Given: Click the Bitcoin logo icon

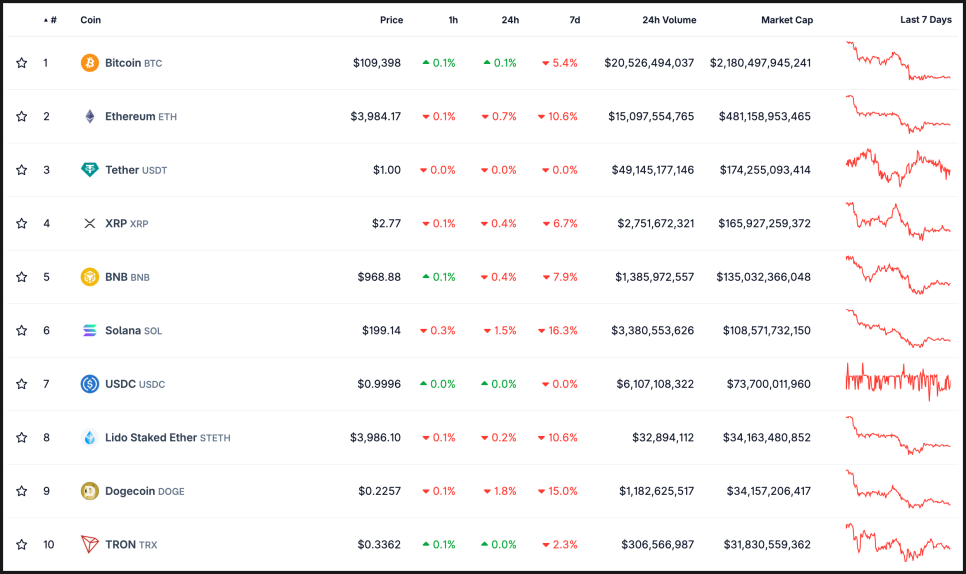Looking at the screenshot, I should [x=89, y=63].
